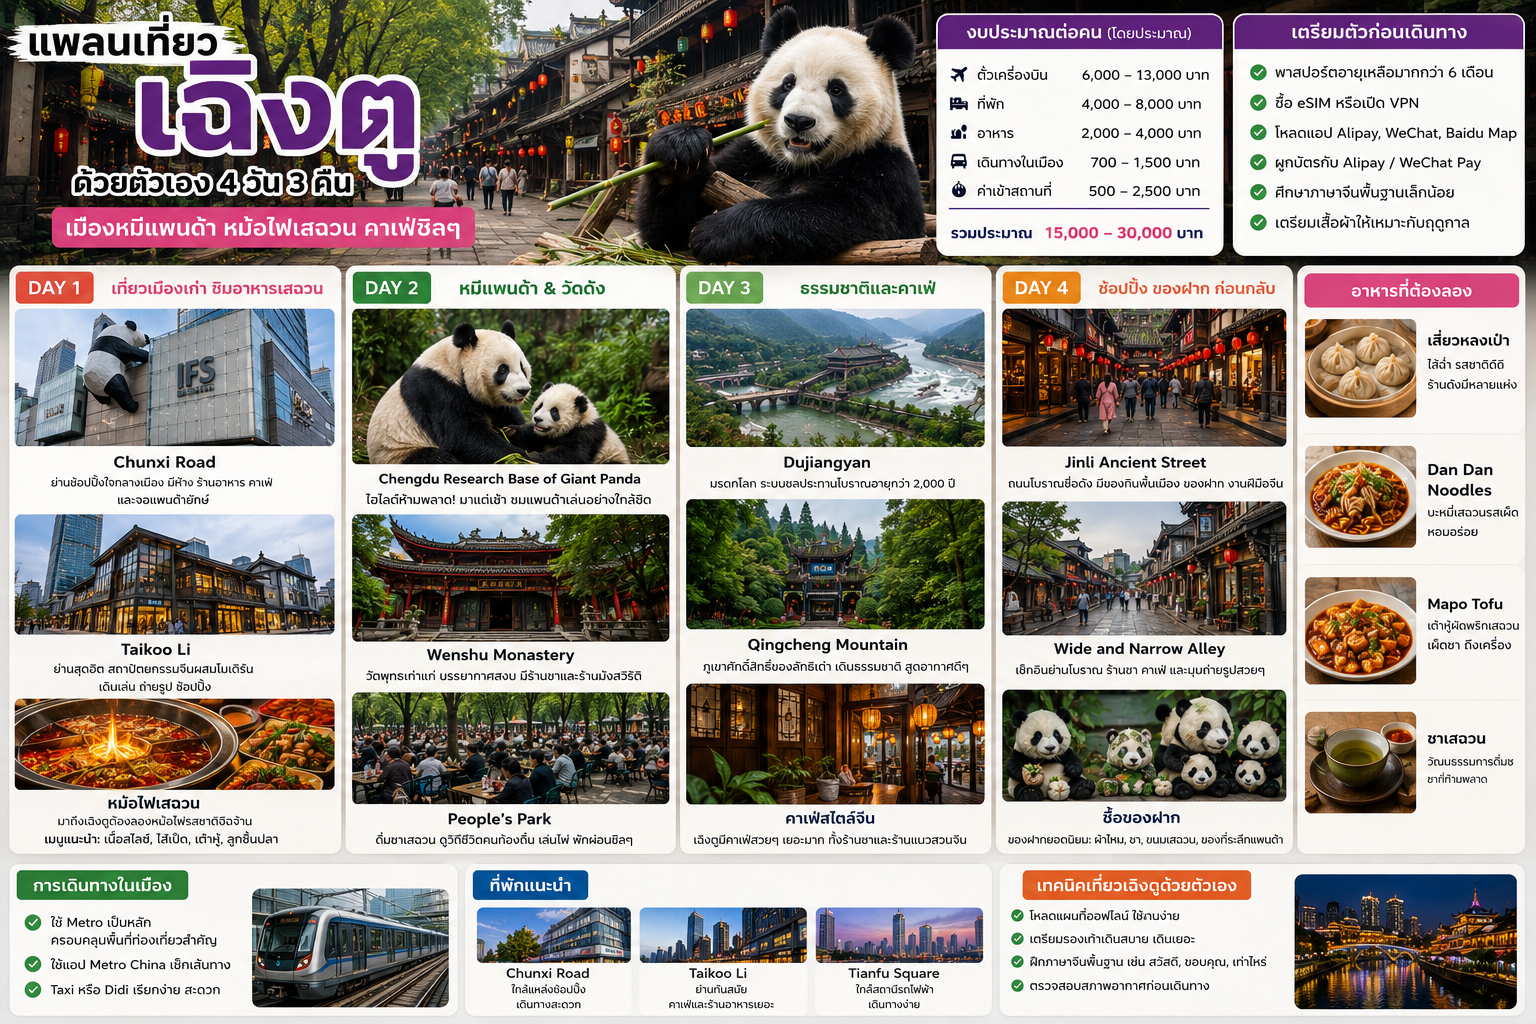1536x1024 pixels.
Task: Open the Sichuan tea cup photo
Action: pos(1360,762)
